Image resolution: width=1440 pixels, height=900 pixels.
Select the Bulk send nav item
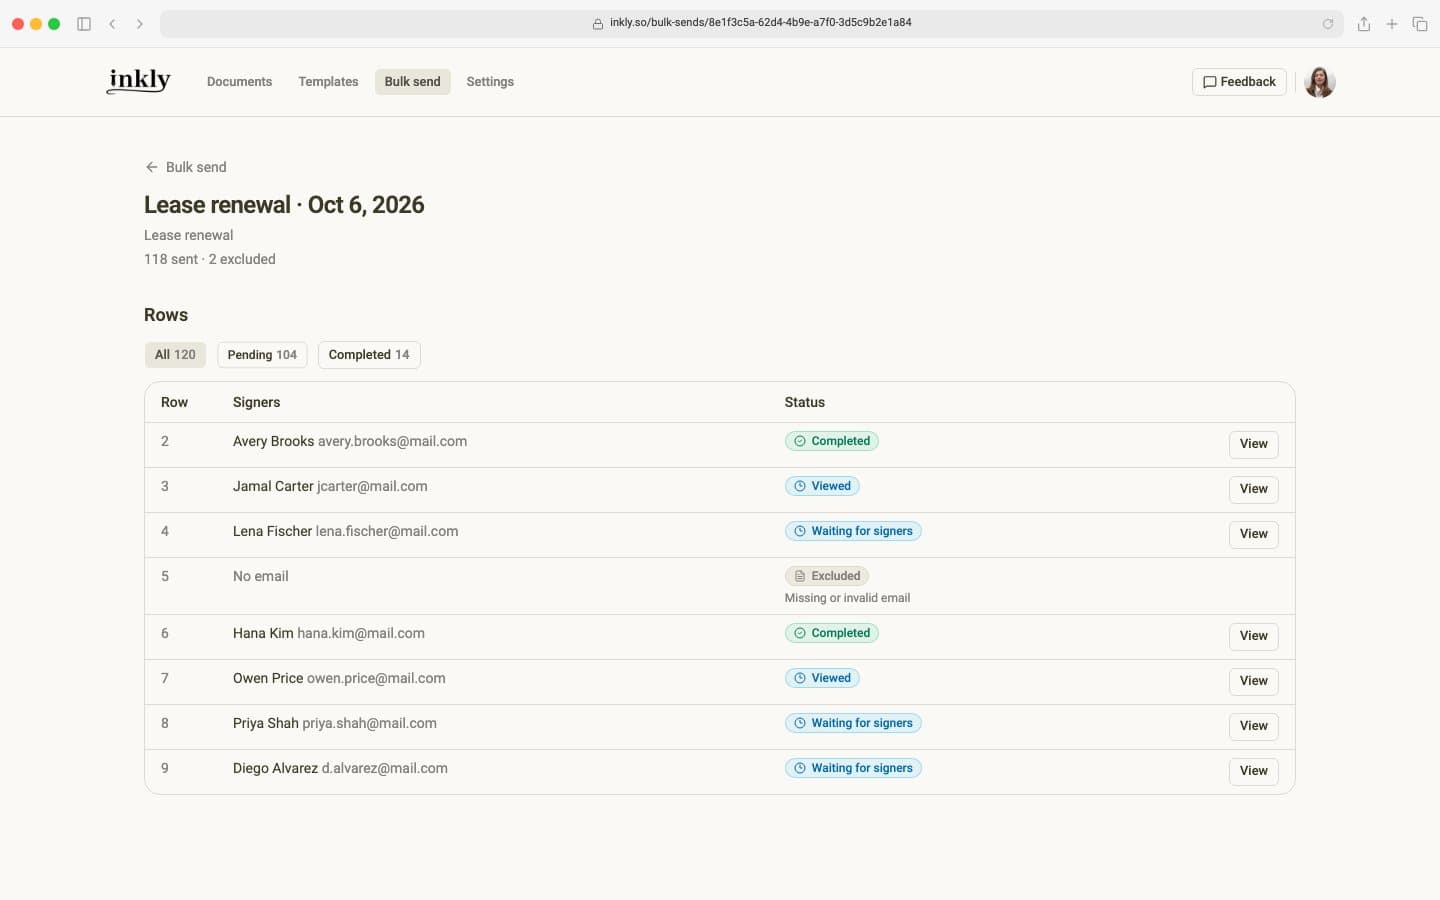(x=412, y=82)
